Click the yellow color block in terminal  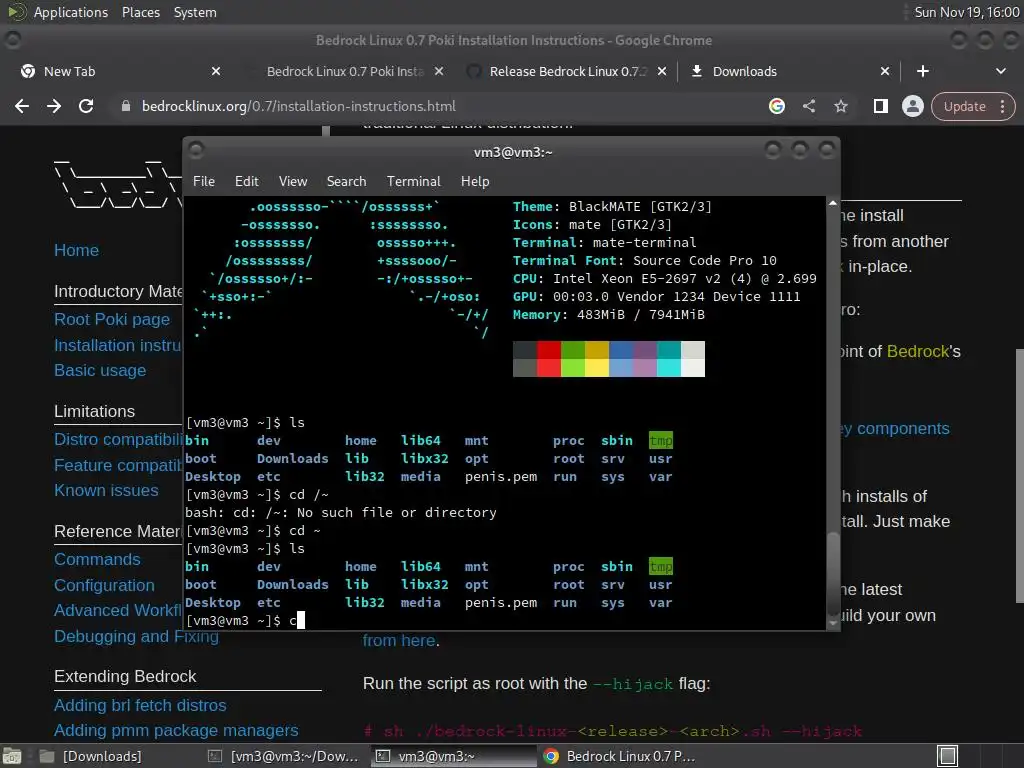click(597, 359)
